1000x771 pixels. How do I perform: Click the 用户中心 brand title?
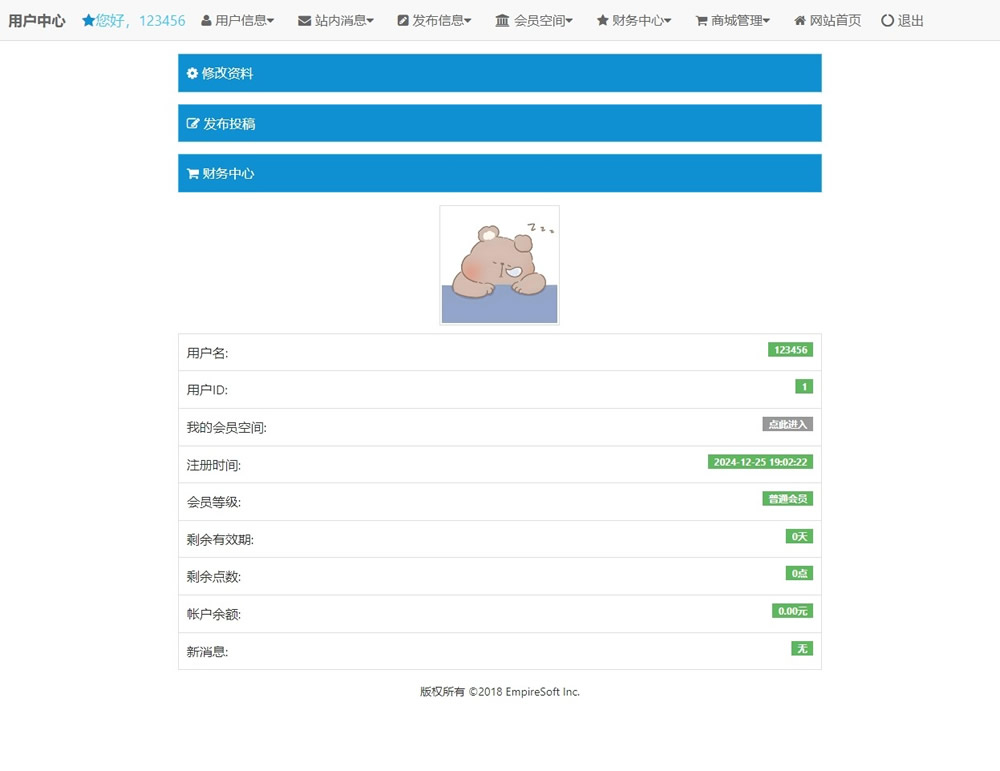[x=37, y=20]
